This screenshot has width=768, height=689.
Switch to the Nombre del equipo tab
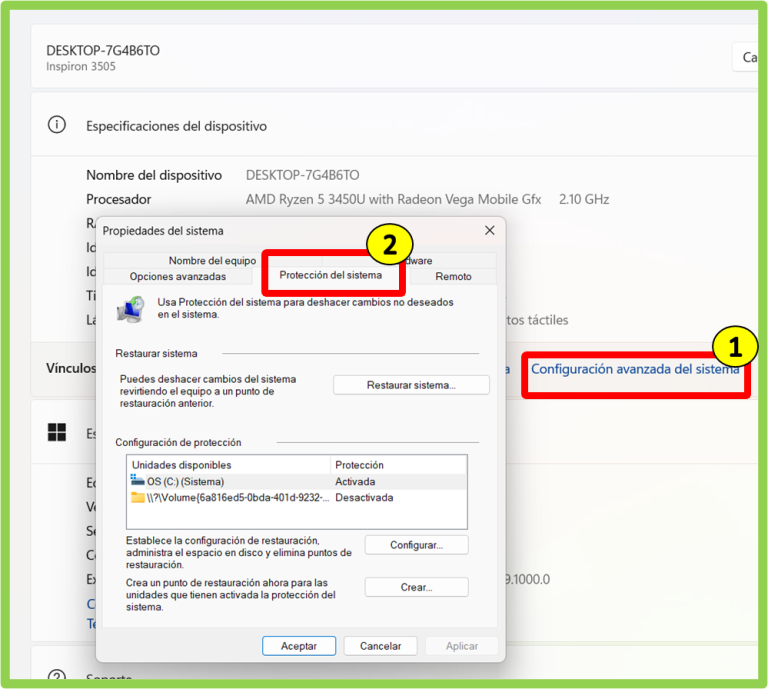click(x=212, y=261)
